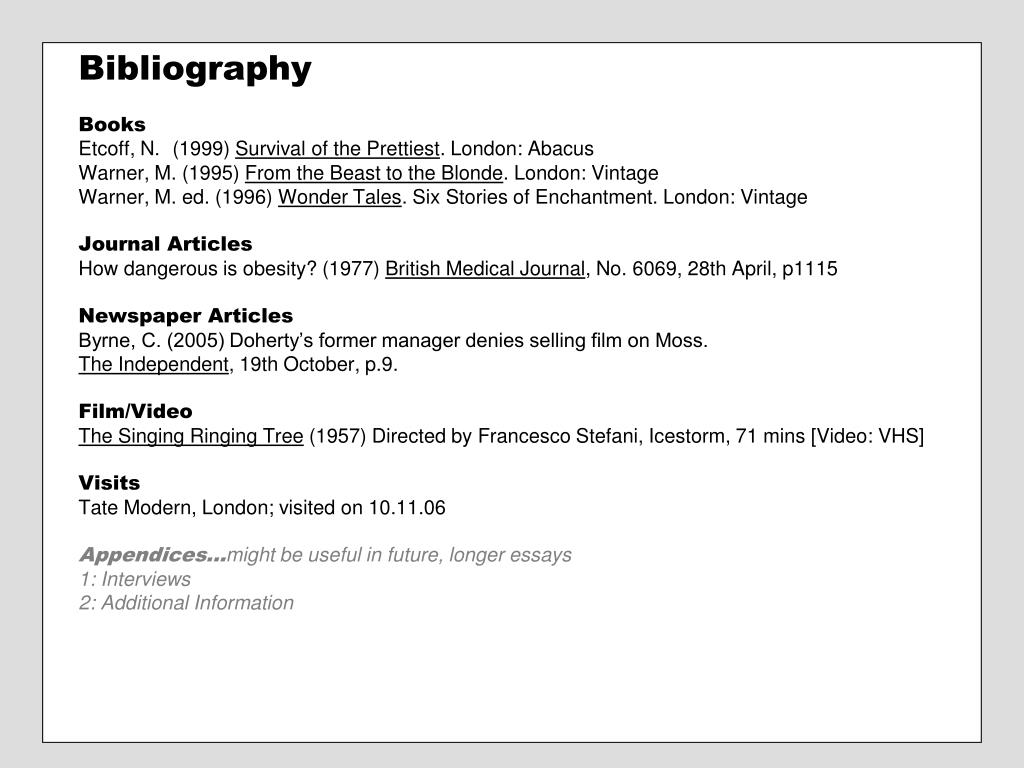Click the Journal Articles heading
The image size is (1024, 768).
pyautogui.click(x=165, y=244)
